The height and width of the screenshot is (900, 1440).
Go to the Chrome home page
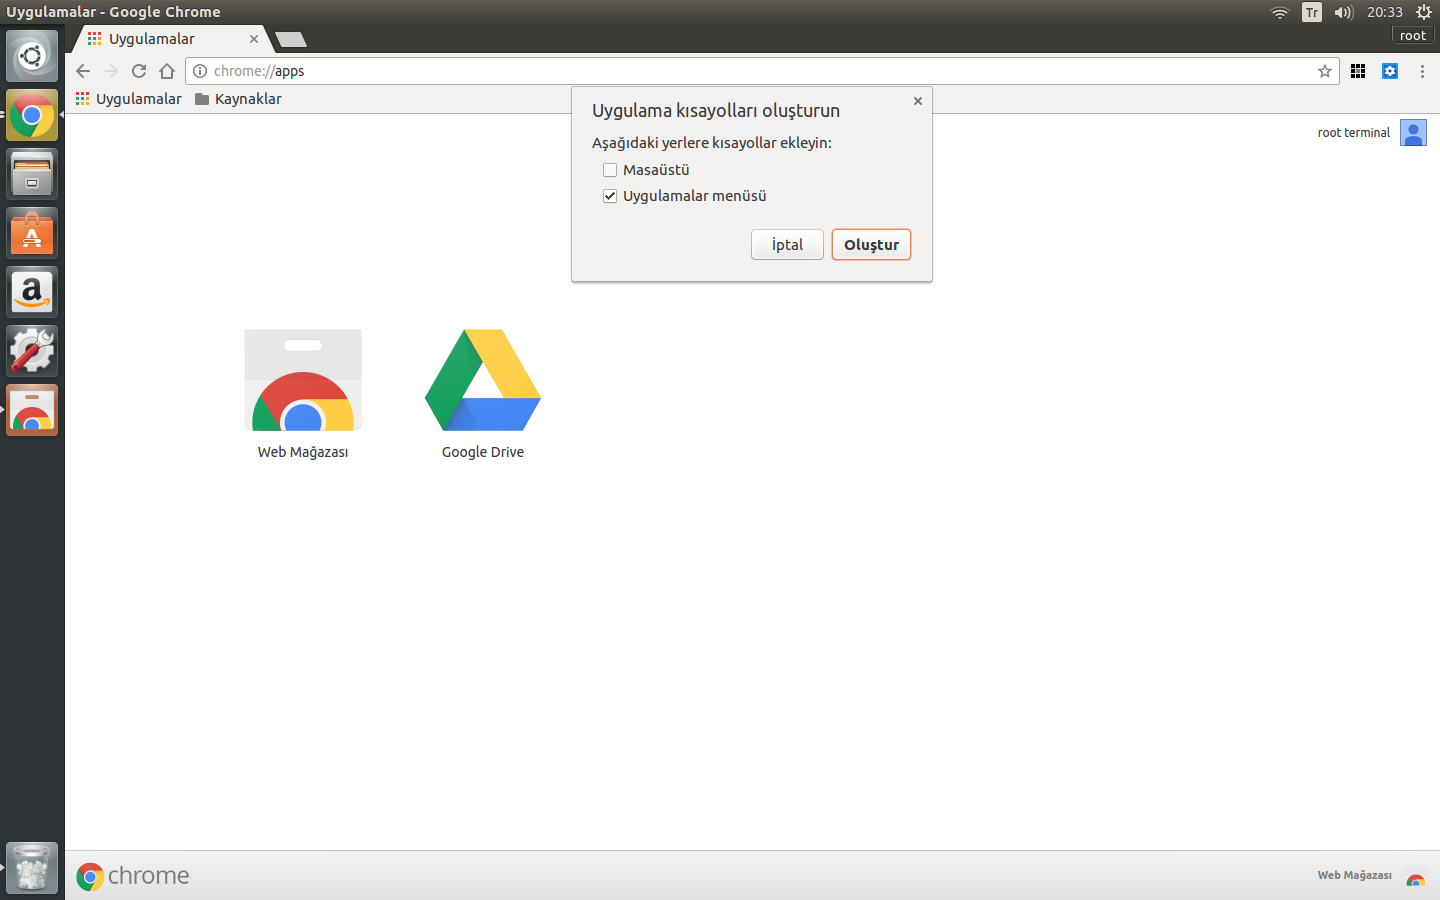pyautogui.click(x=167, y=71)
